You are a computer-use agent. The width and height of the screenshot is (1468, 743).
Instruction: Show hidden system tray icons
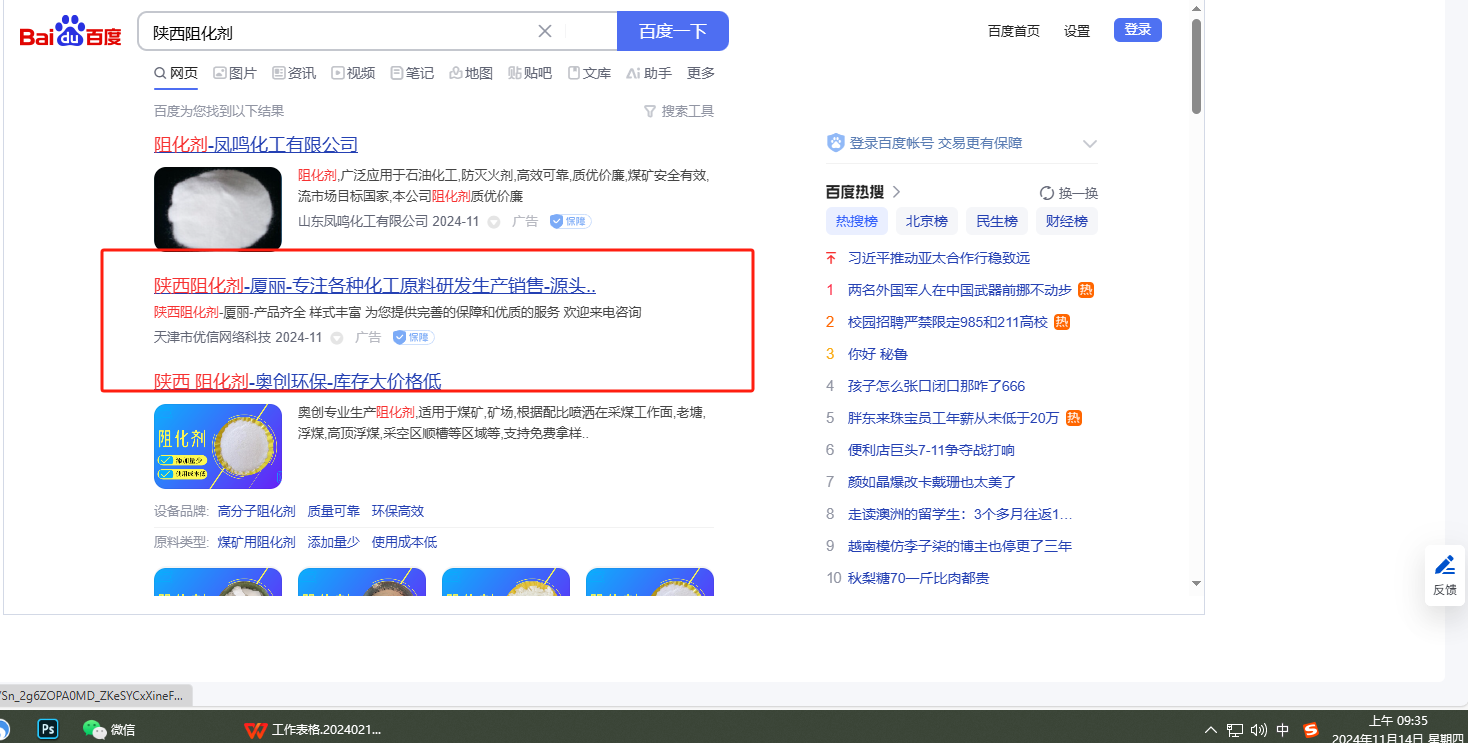point(1211,730)
